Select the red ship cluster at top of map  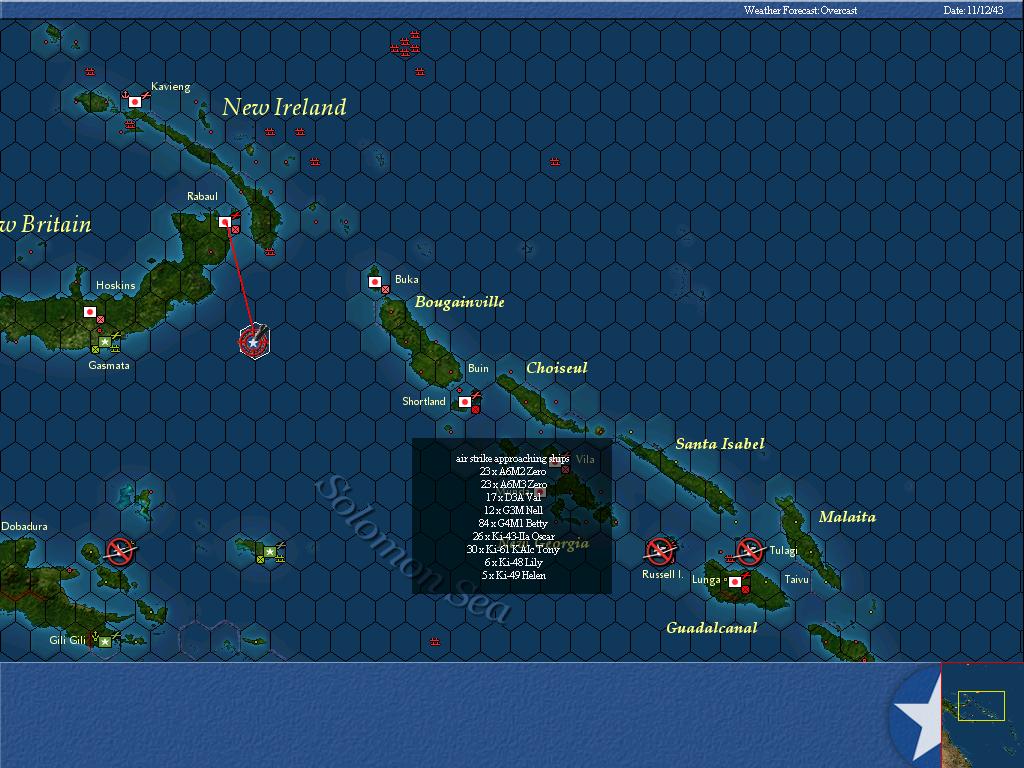[406, 44]
